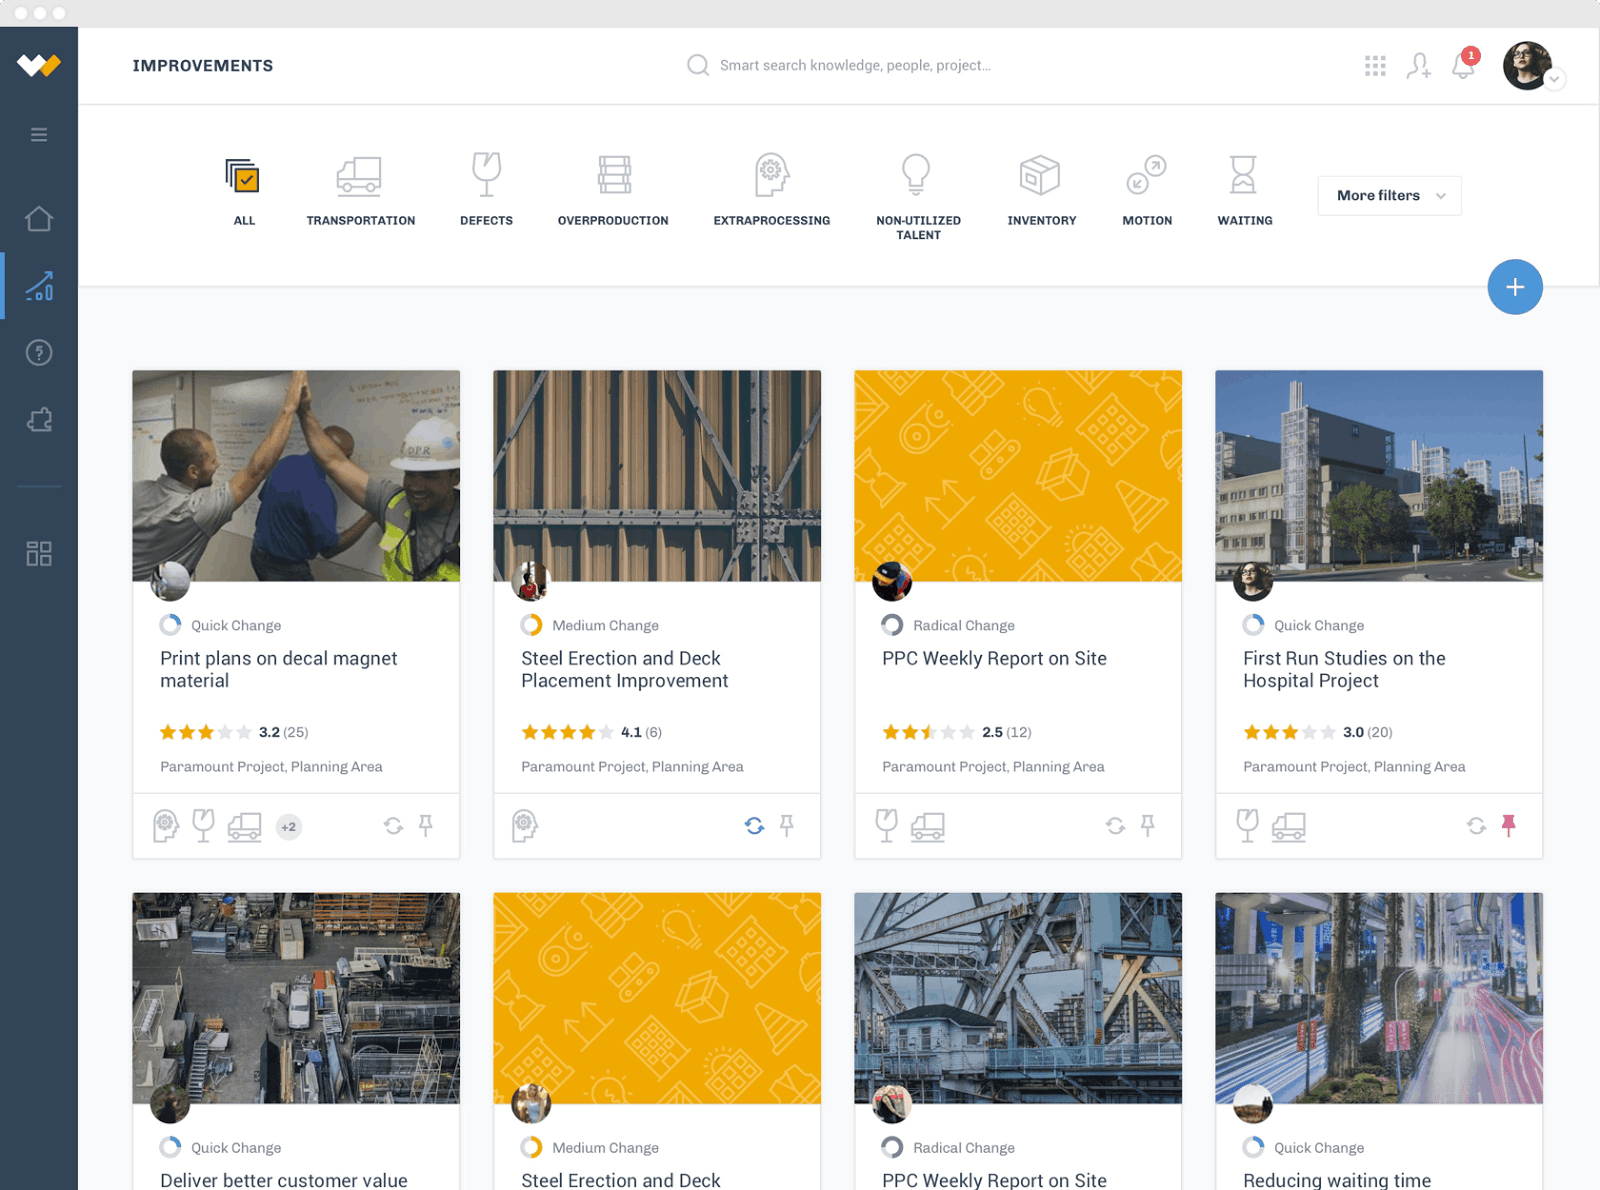Click truck icon on First Run Studies card
Image resolution: width=1600 pixels, height=1190 pixels.
(1289, 827)
